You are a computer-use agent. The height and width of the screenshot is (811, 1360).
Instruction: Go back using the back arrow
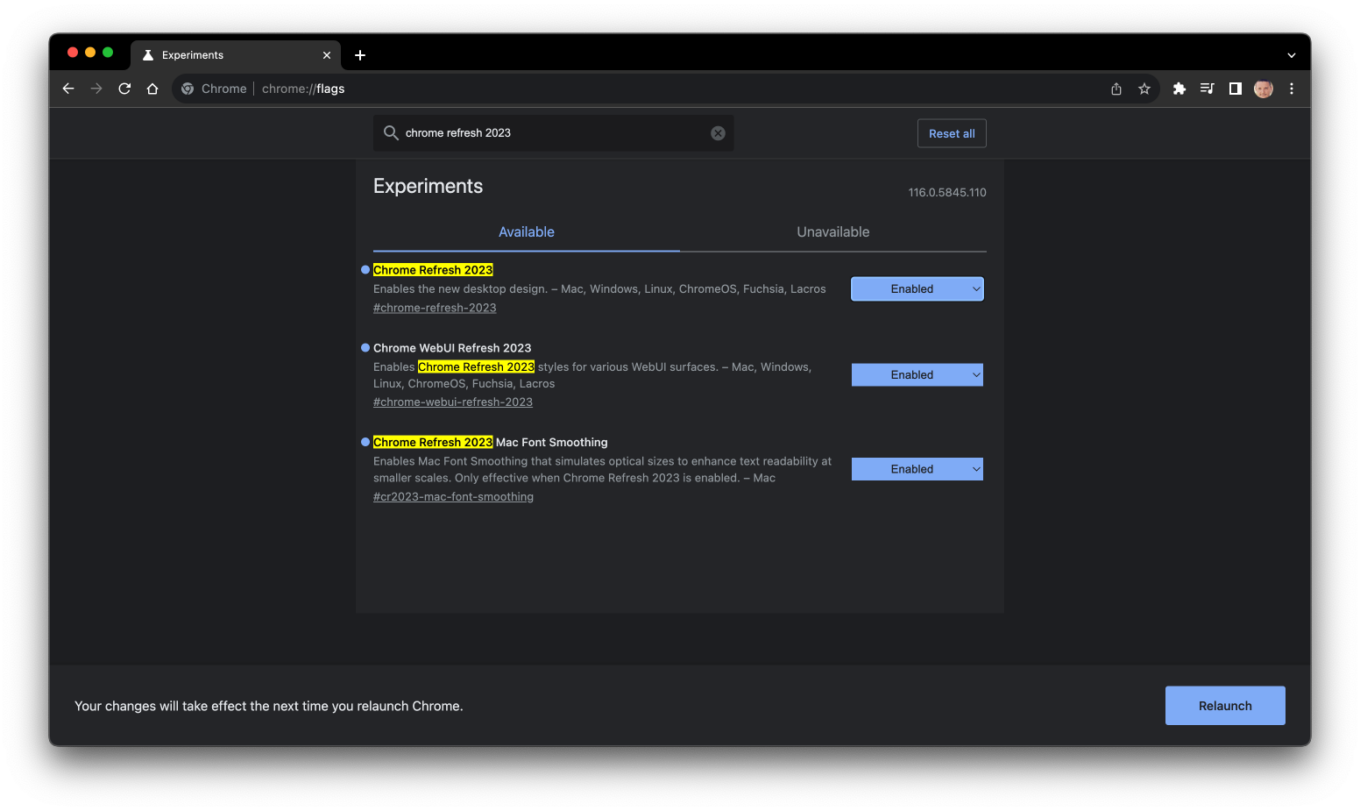point(68,89)
